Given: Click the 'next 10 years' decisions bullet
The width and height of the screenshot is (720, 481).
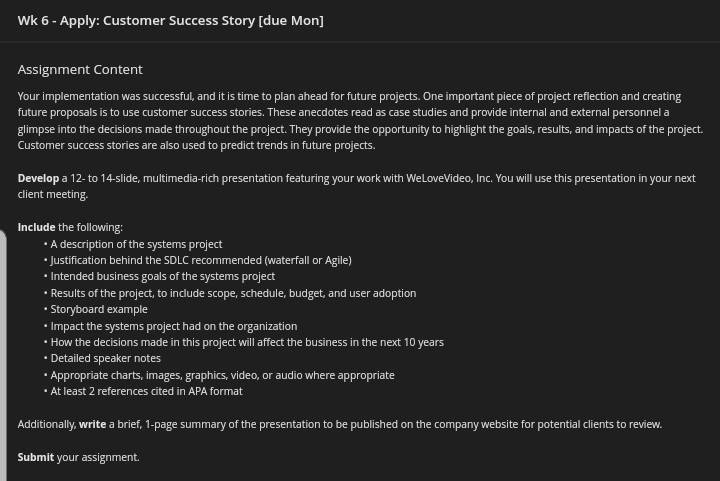Looking at the screenshot, I should coord(247,342).
